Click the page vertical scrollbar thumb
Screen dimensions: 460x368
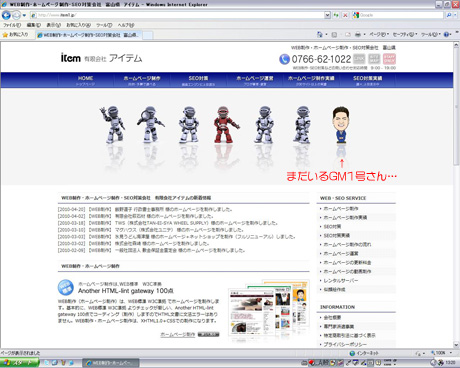pos(456,107)
